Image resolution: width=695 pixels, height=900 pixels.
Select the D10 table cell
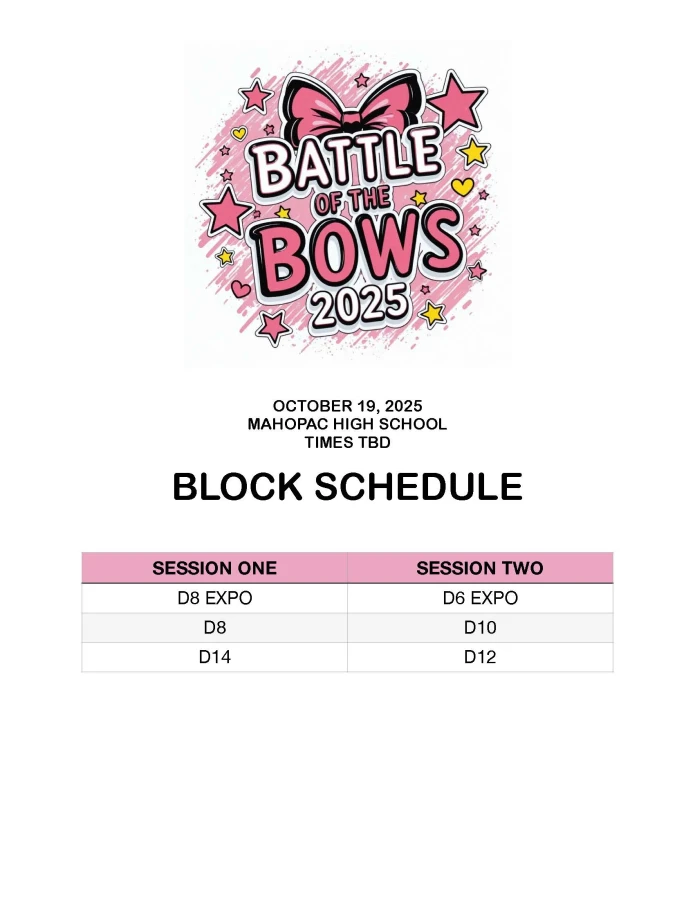(480, 628)
